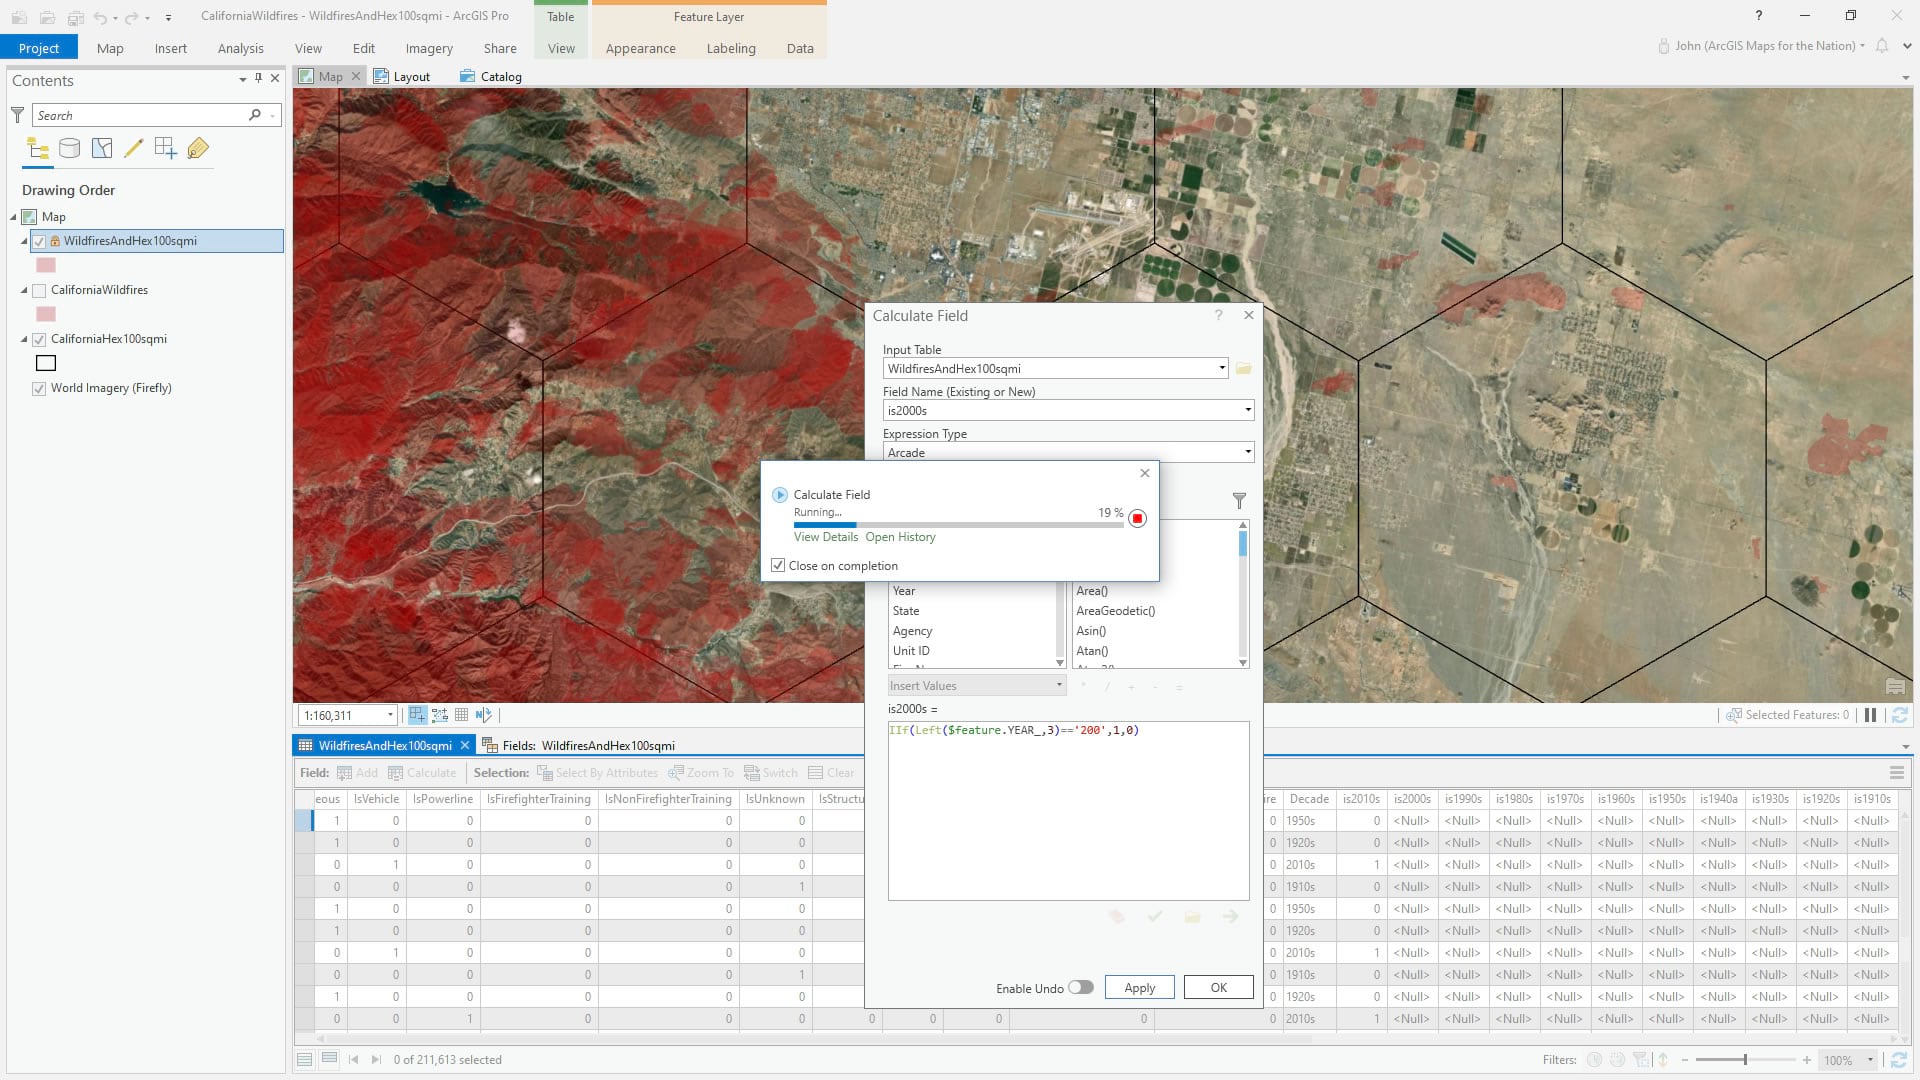Image resolution: width=1920 pixels, height=1080 pixels.
Task: Click the helpers filter funnel icon
Action: tap(1239, 500)
